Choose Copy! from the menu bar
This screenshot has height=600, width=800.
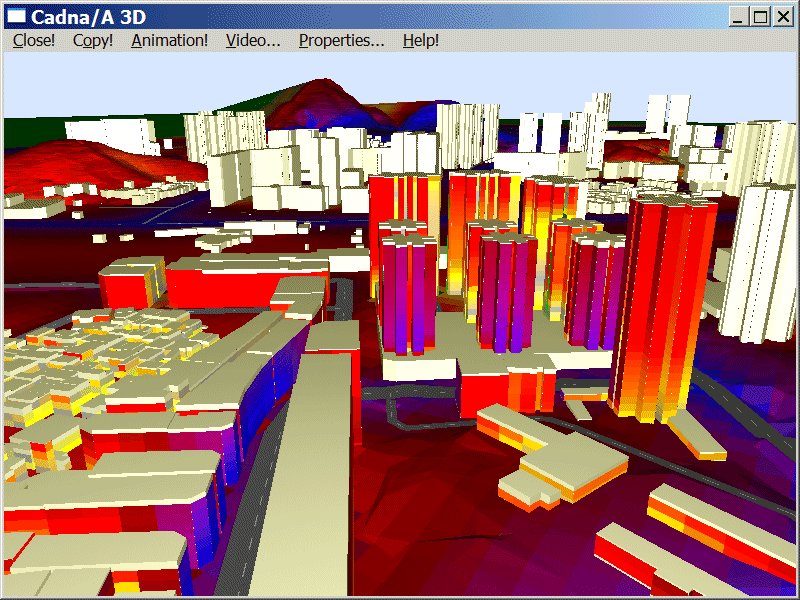[93, 40]
